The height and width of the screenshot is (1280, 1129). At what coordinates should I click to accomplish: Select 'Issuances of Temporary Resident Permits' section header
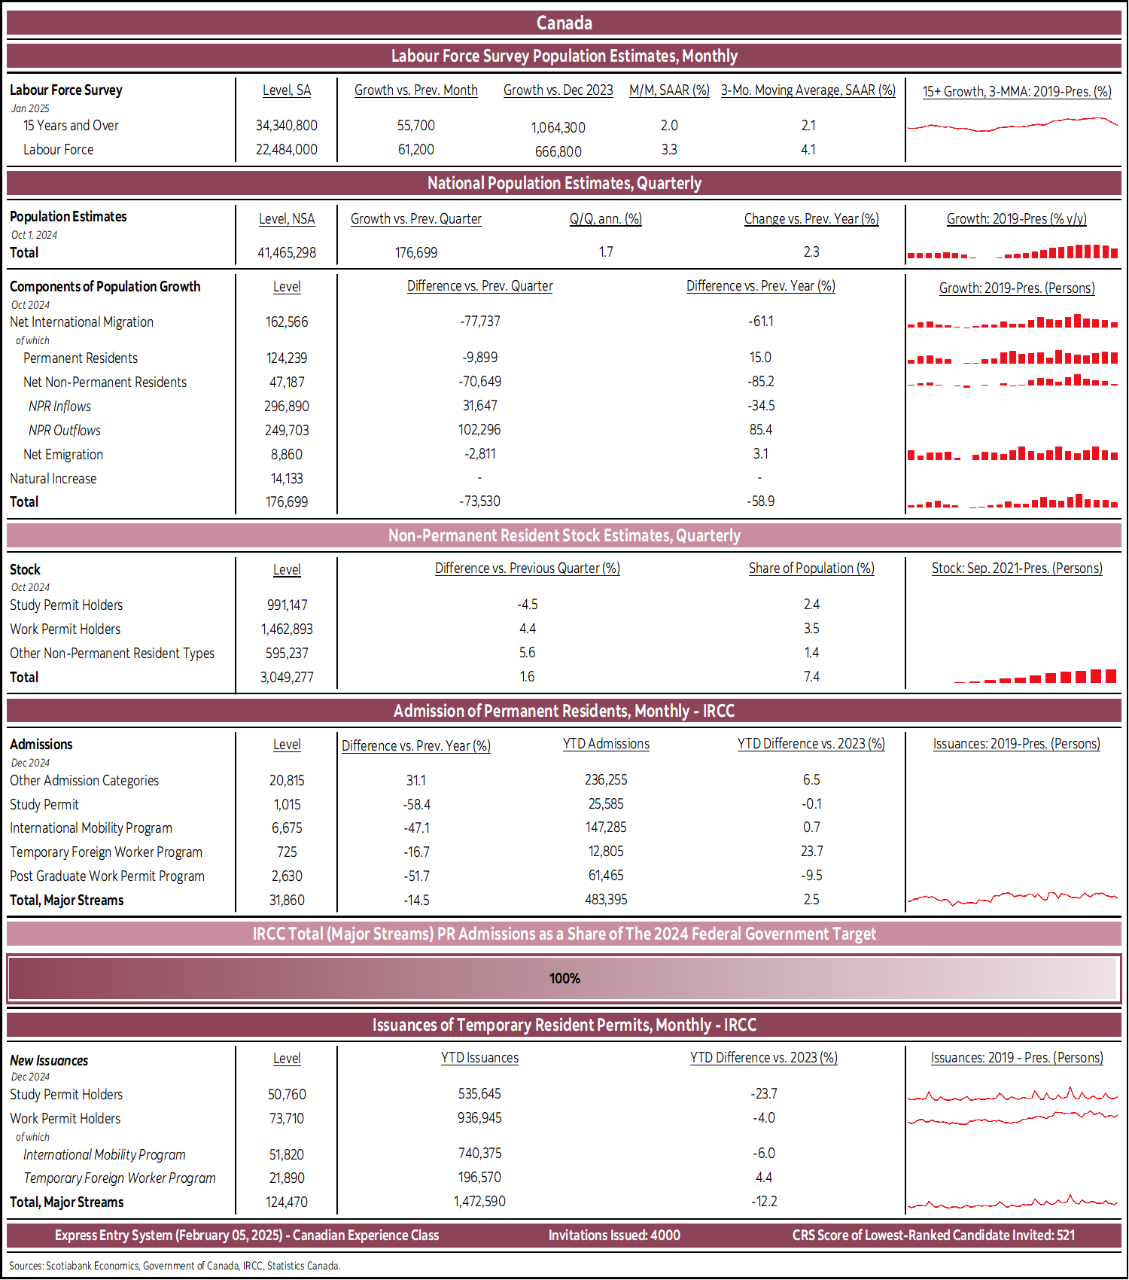pyautogui.click(x=564, y=1025)
